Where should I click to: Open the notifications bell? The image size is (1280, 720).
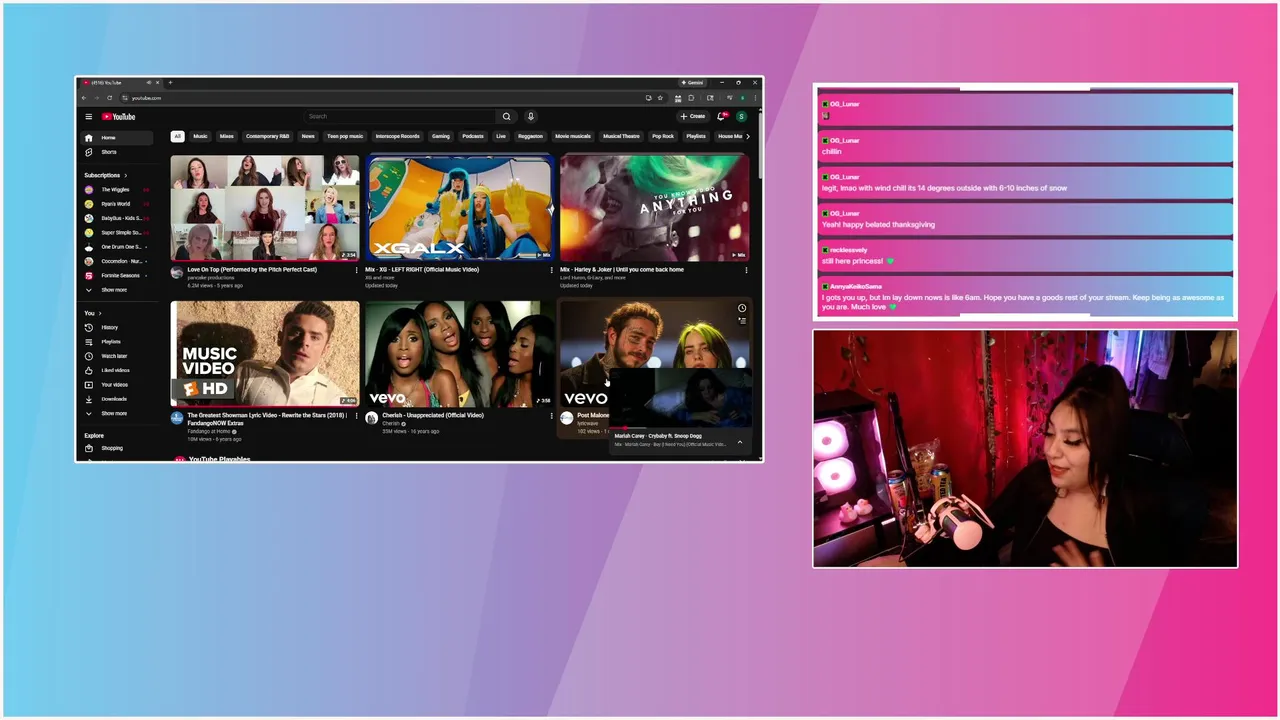click(721, 117)
